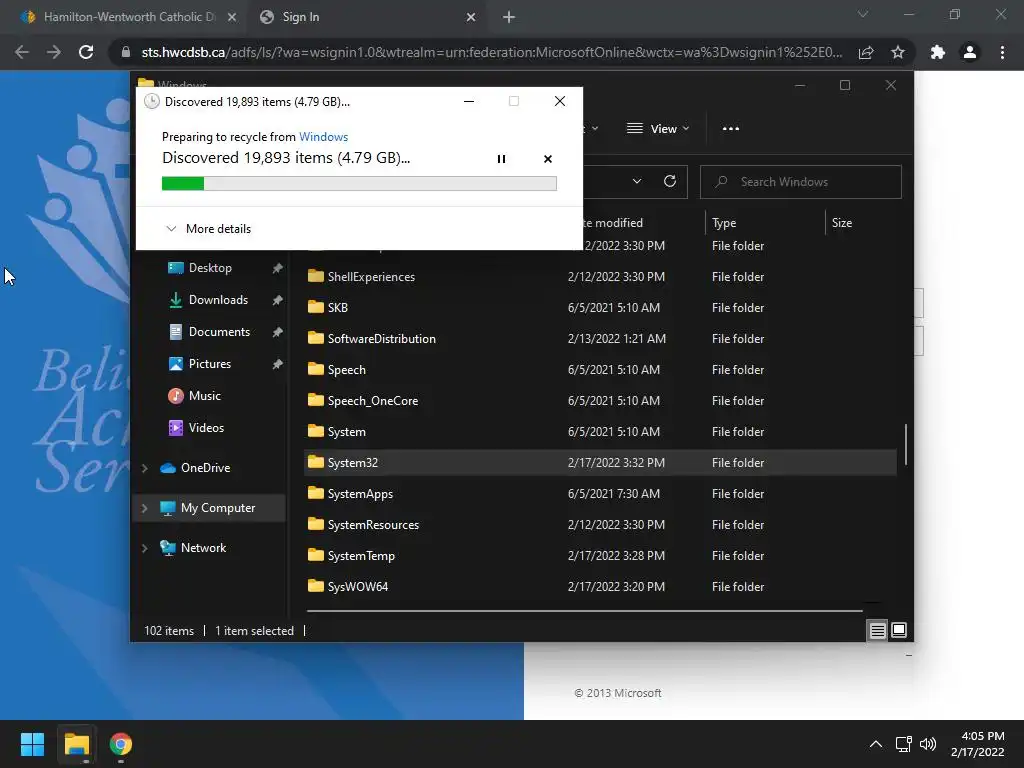Viewport: 1024px width, 768px height.
Task: Click the recycle progress bar
Action: (359, 184)
